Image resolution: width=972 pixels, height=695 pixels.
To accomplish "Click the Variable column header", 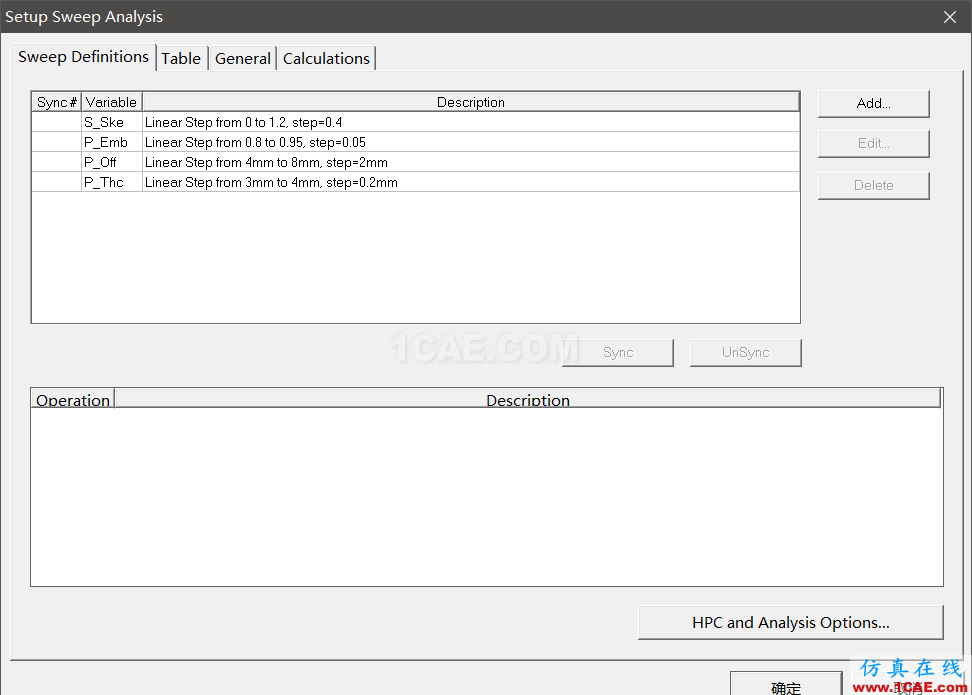I will point(112,102).
